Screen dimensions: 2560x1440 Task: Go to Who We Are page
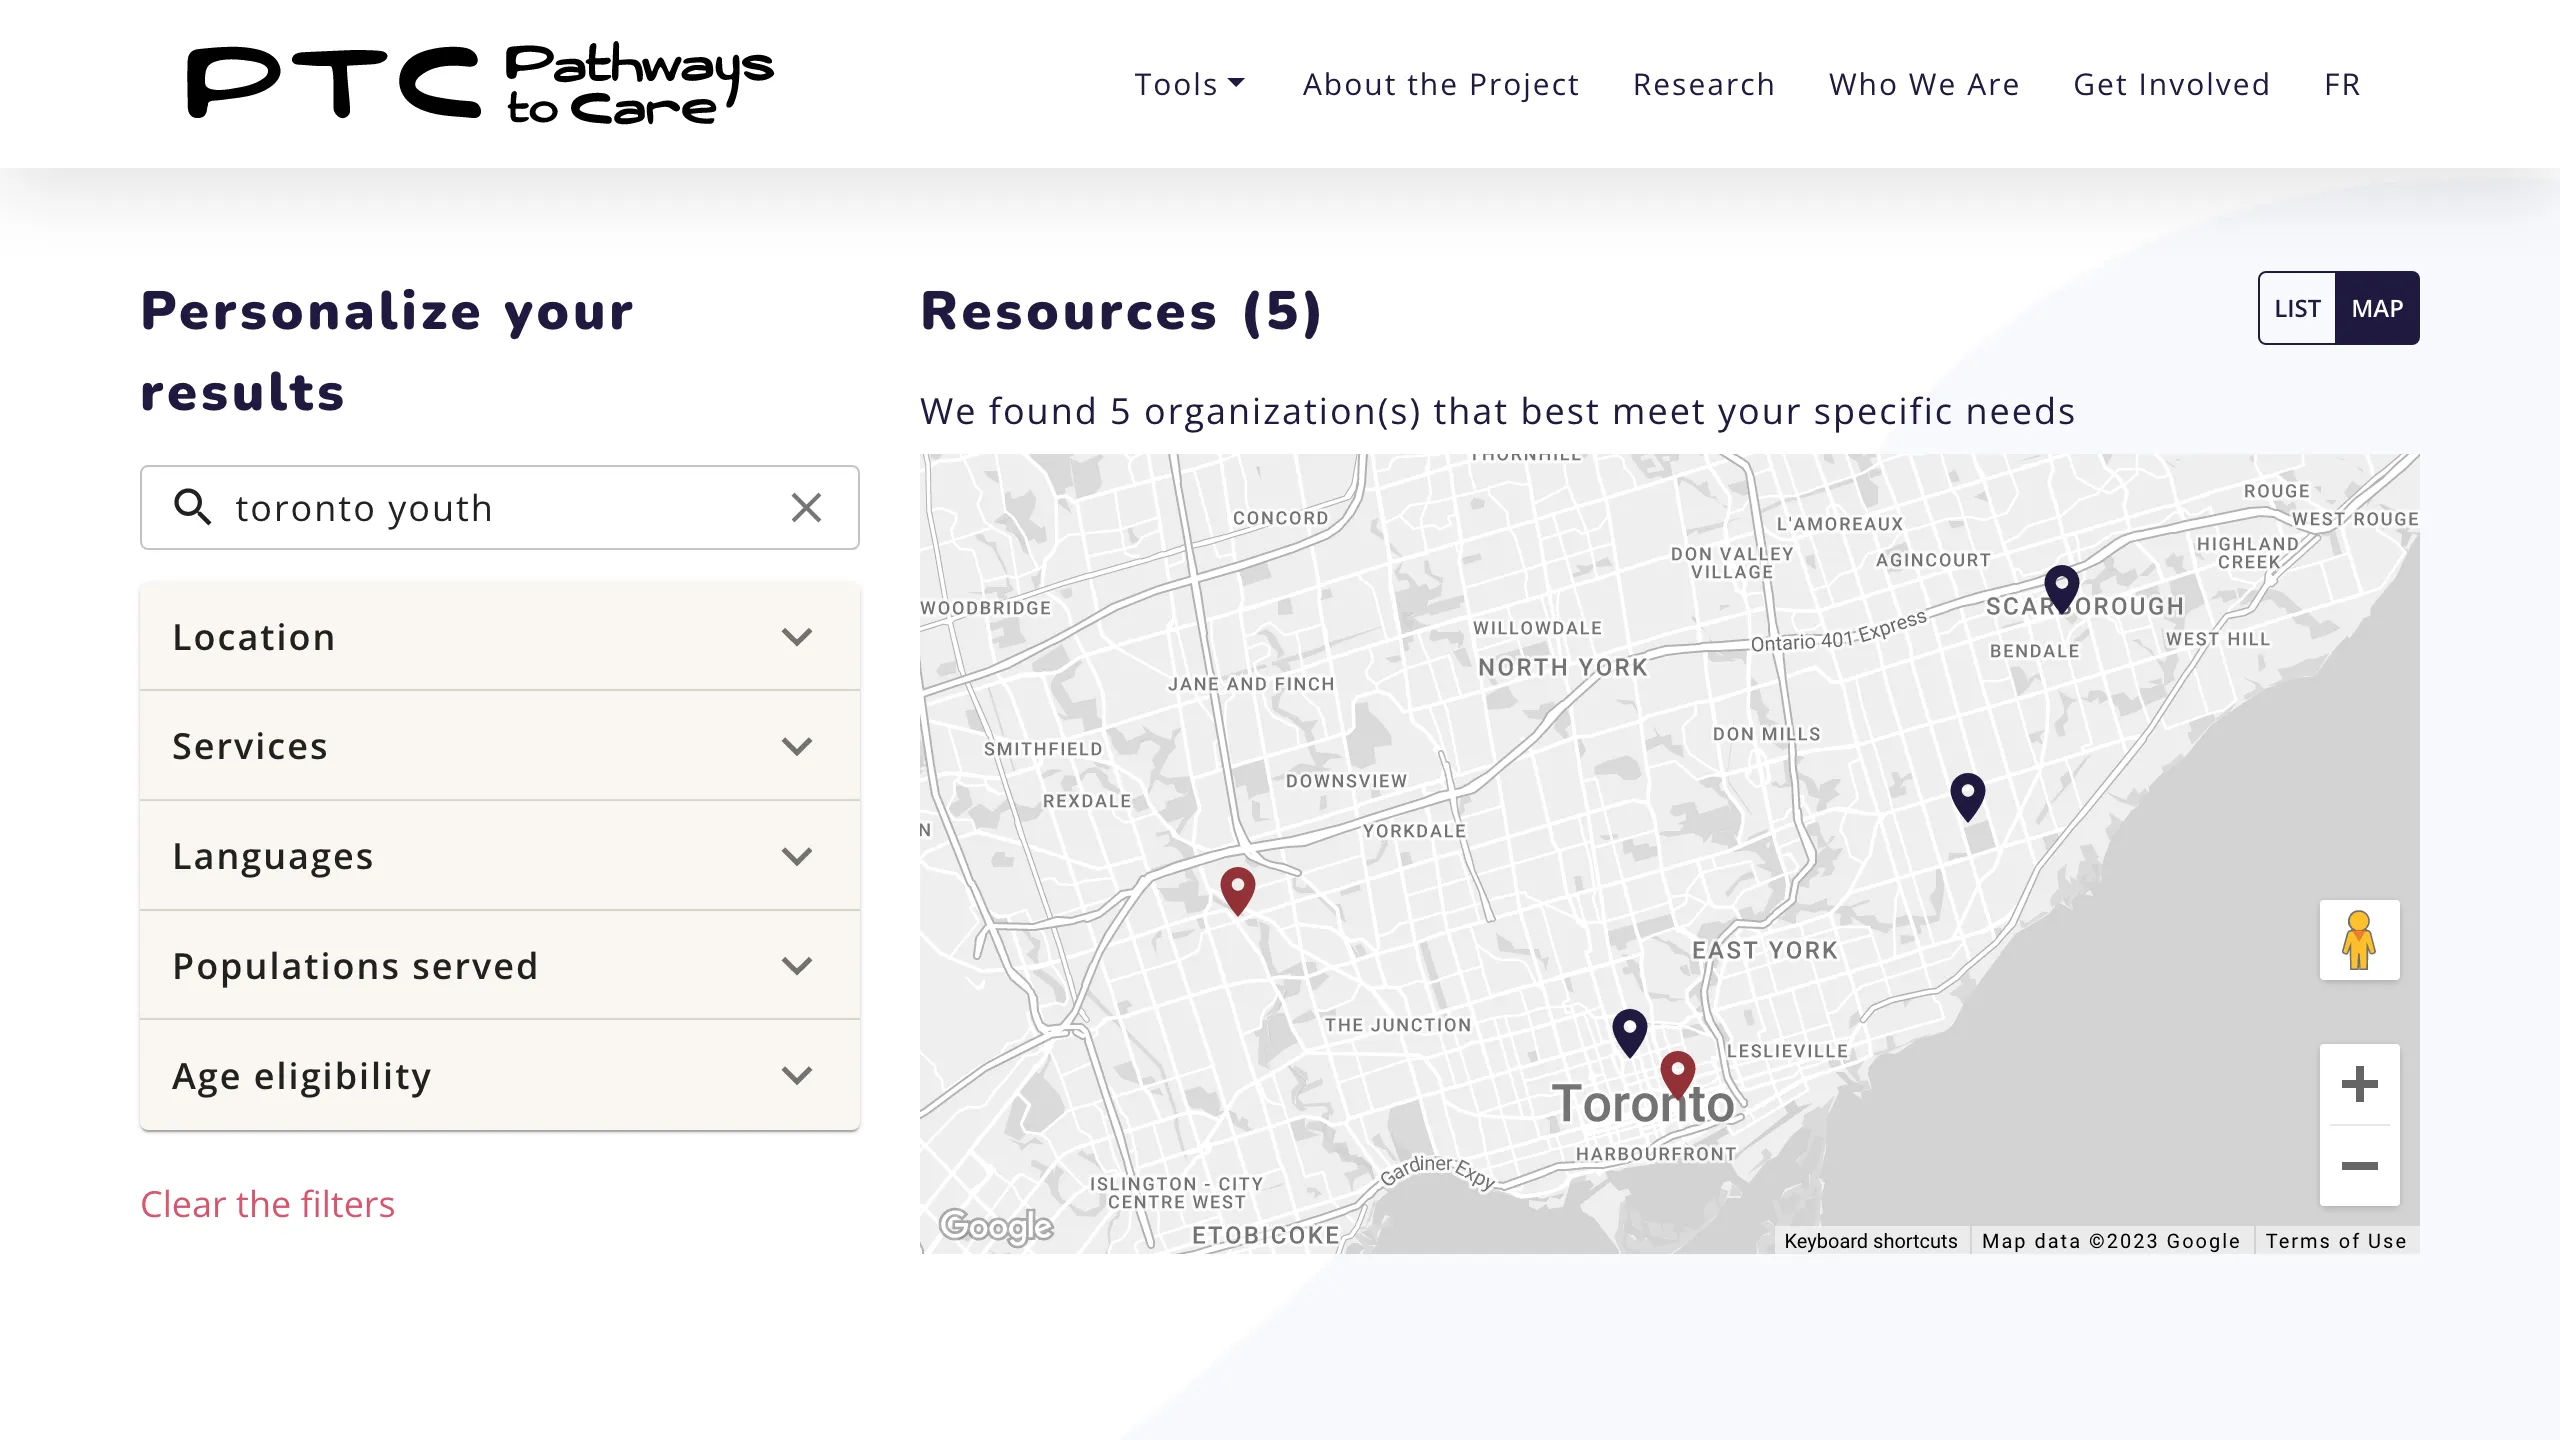pyautogui.click(x=1923, y=84)
